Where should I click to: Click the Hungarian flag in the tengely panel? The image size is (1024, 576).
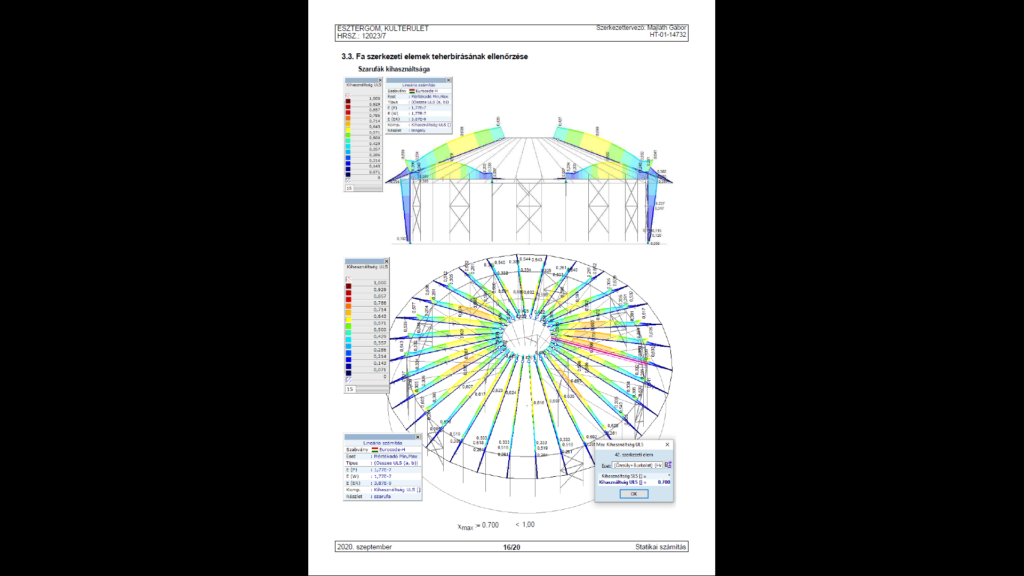(x=411, y=91)
